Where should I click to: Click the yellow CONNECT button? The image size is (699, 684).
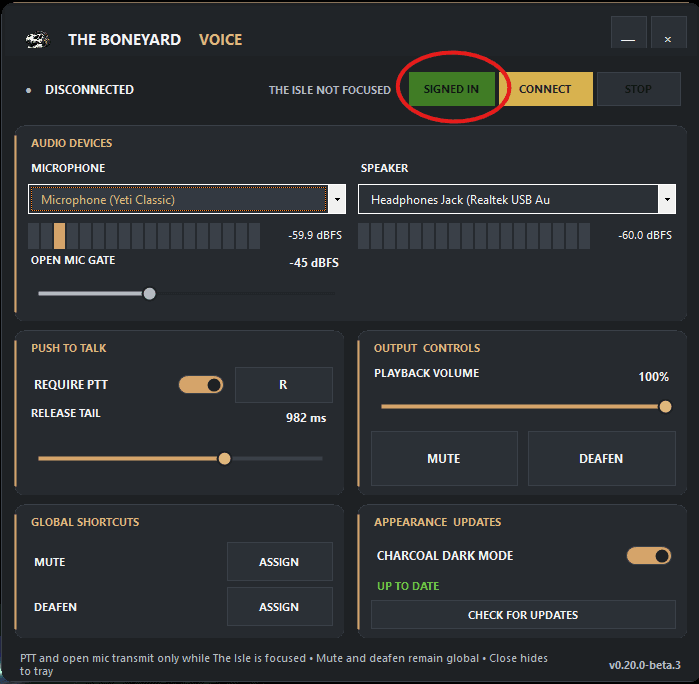[x=546, y=89]
